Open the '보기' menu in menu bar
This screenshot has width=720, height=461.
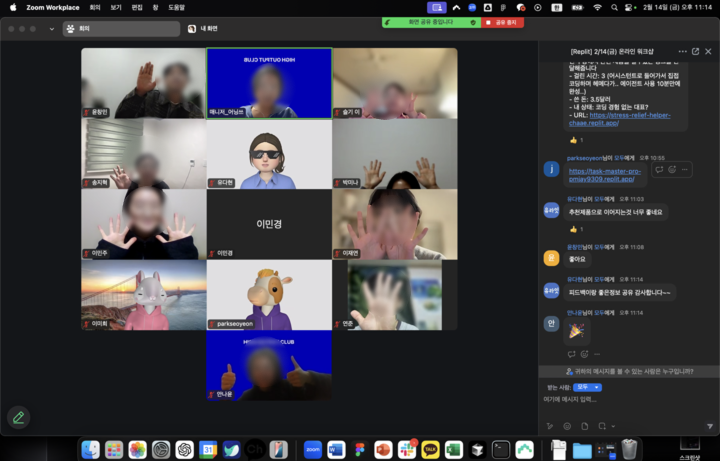pos(116,7)
